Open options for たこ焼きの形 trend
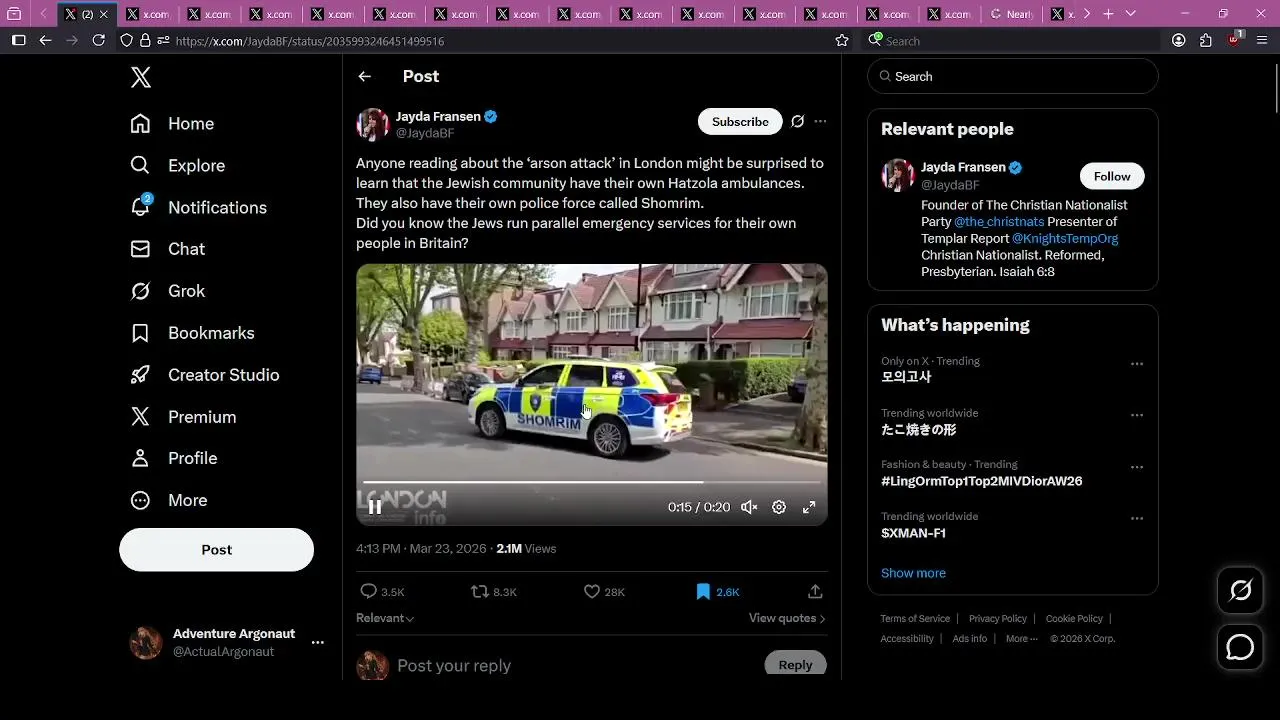 tap(1137, 415)
